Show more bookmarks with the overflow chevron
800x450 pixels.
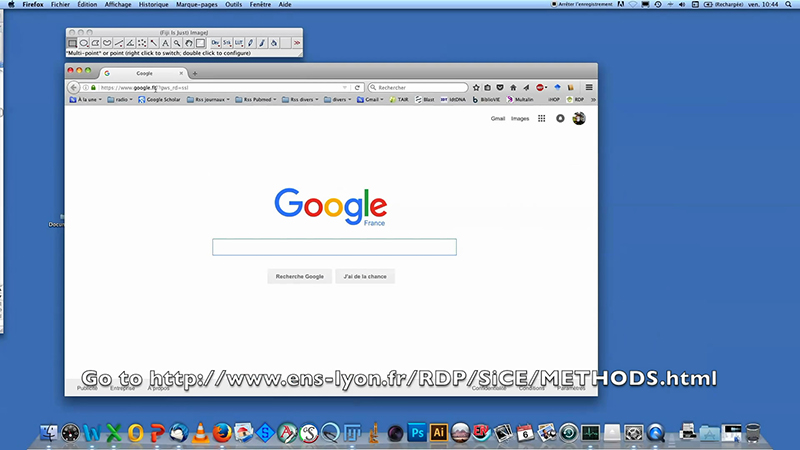coord(593,99)
